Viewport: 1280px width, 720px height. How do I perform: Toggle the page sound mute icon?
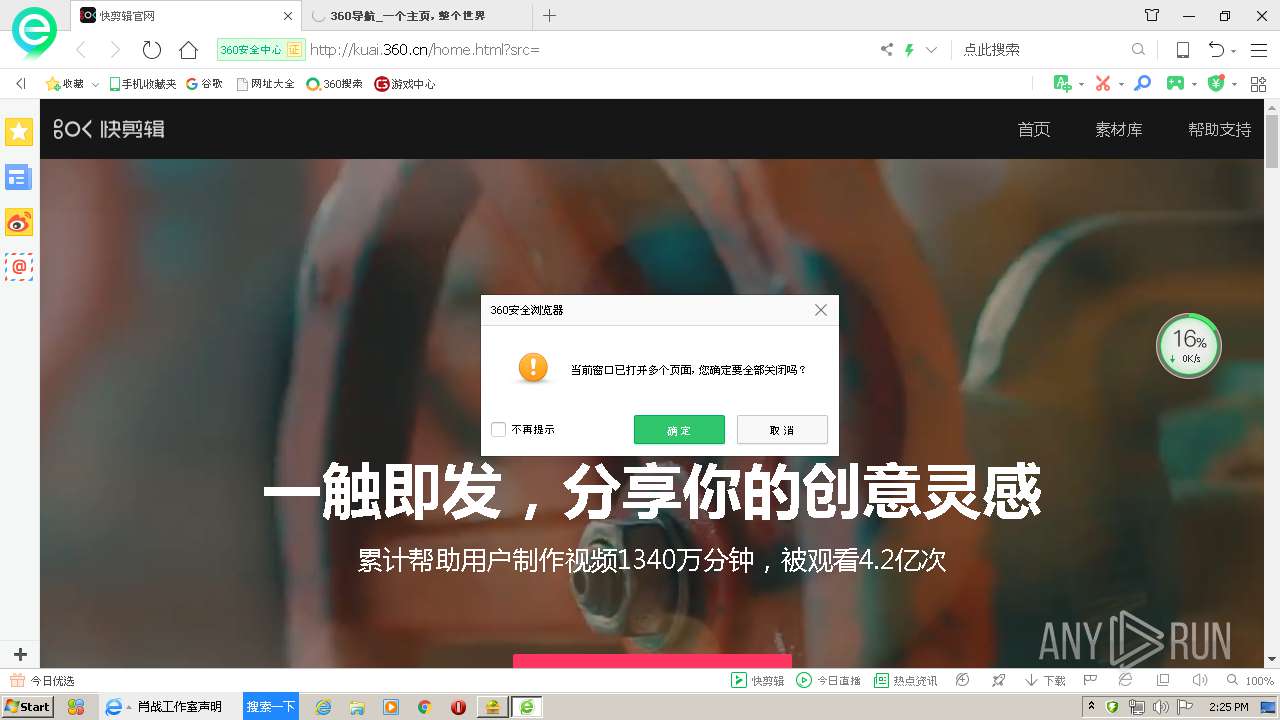pos(1199,680)
